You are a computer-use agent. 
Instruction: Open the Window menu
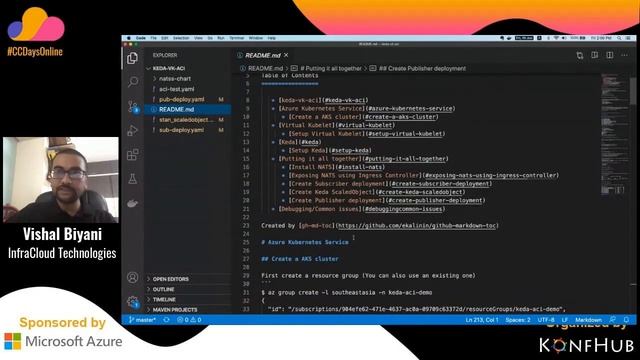256,38
